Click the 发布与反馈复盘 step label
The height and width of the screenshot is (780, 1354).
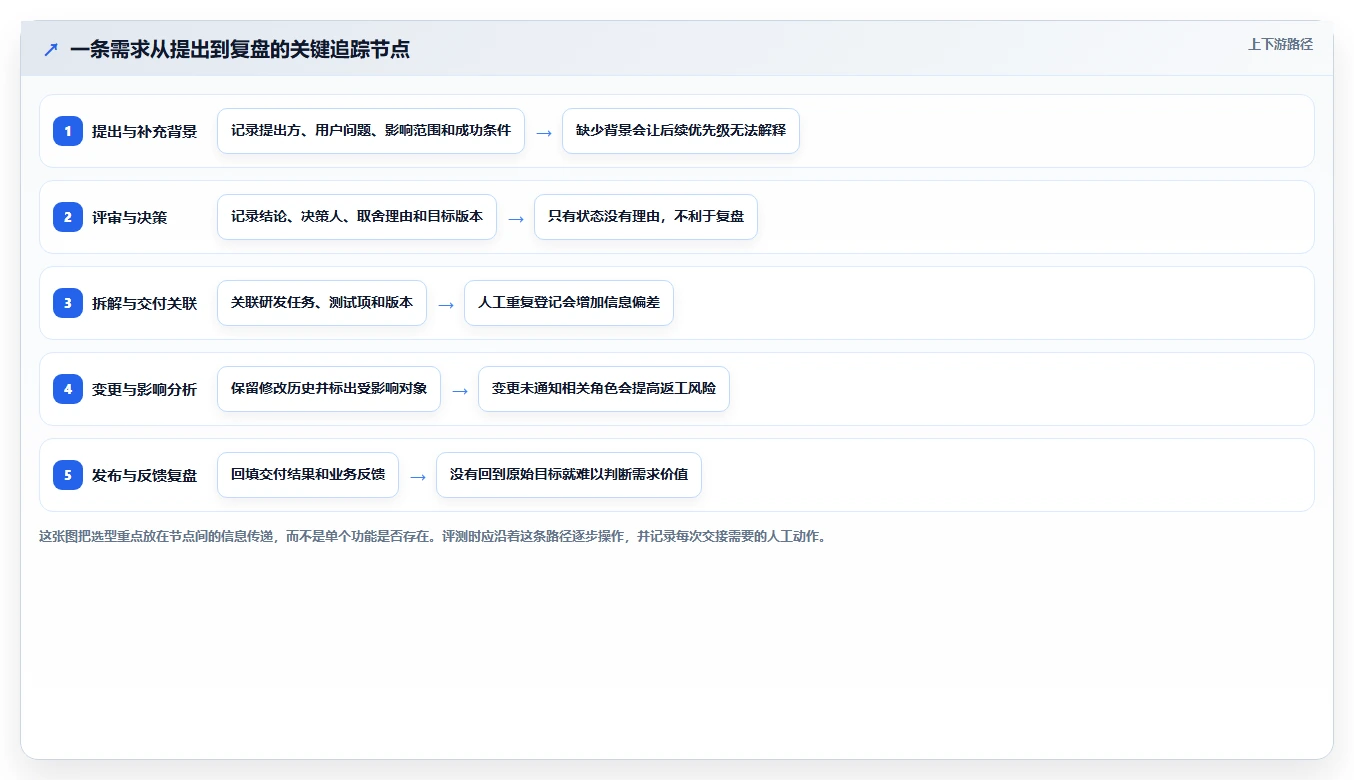(x=145, y=475)
